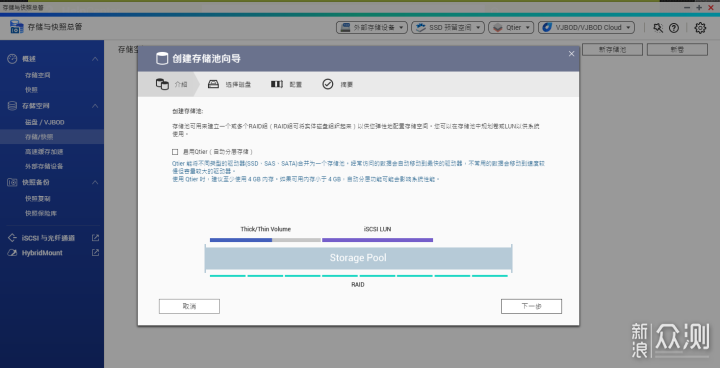Click the 下一步 next button
The image size is (720, 368).
pyautogui.click(x=531, y=306)
